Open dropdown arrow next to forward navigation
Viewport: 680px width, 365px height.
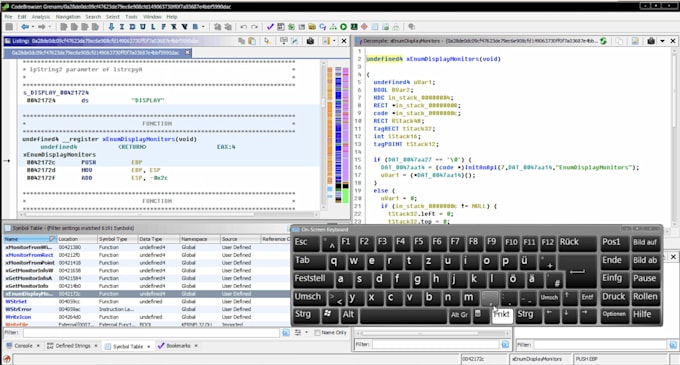49,27
